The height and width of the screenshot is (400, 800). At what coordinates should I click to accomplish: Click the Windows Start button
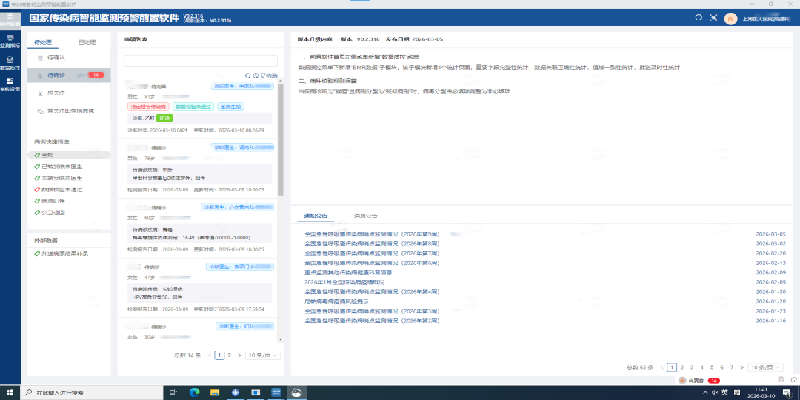(10, 392)
